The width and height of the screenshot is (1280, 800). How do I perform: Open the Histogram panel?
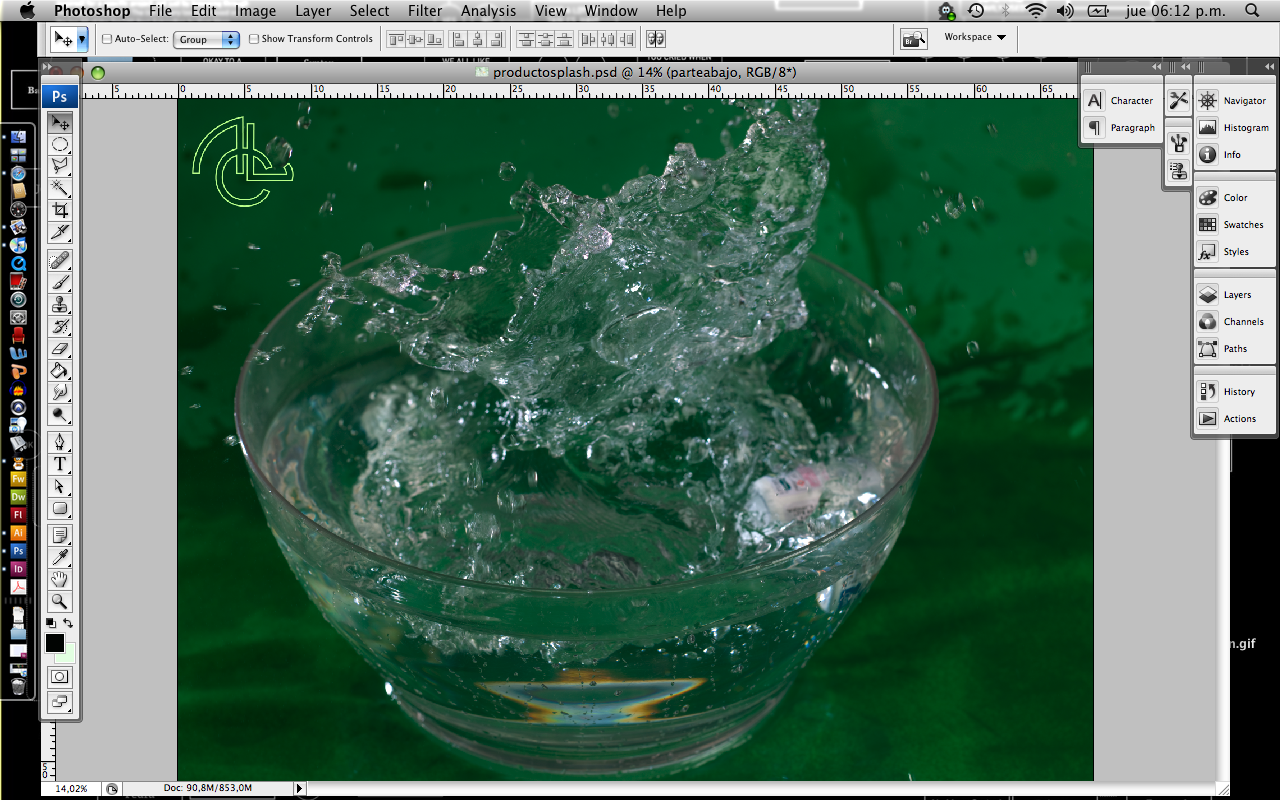(x=1240, y=127)
